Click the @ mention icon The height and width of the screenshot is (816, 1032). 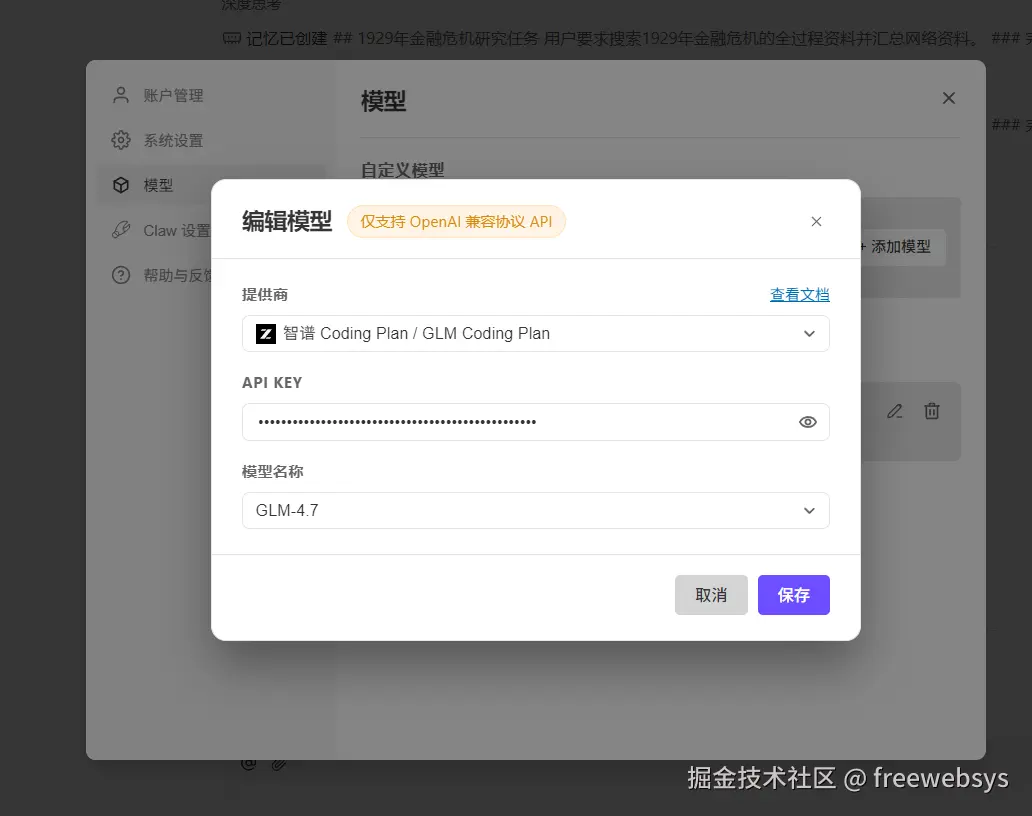coord(249,763)
